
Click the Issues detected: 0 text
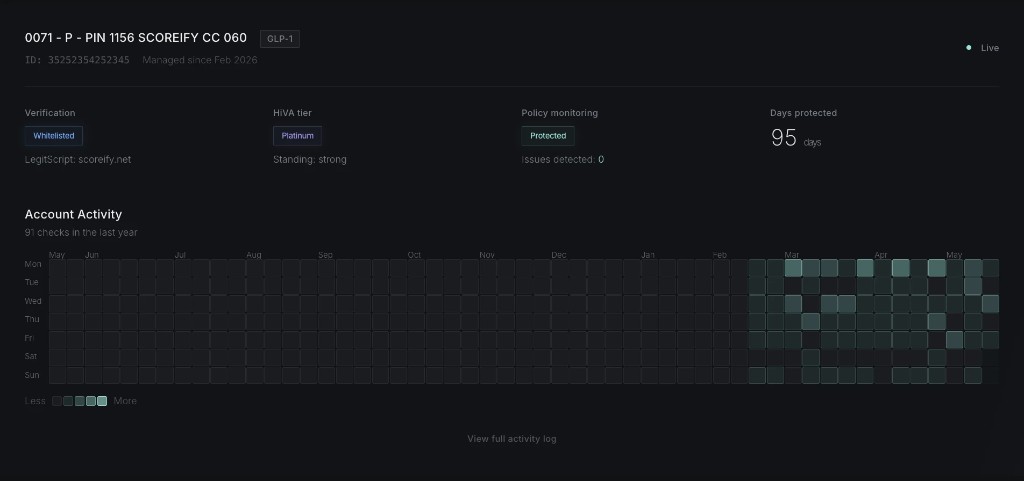[562, 159]
